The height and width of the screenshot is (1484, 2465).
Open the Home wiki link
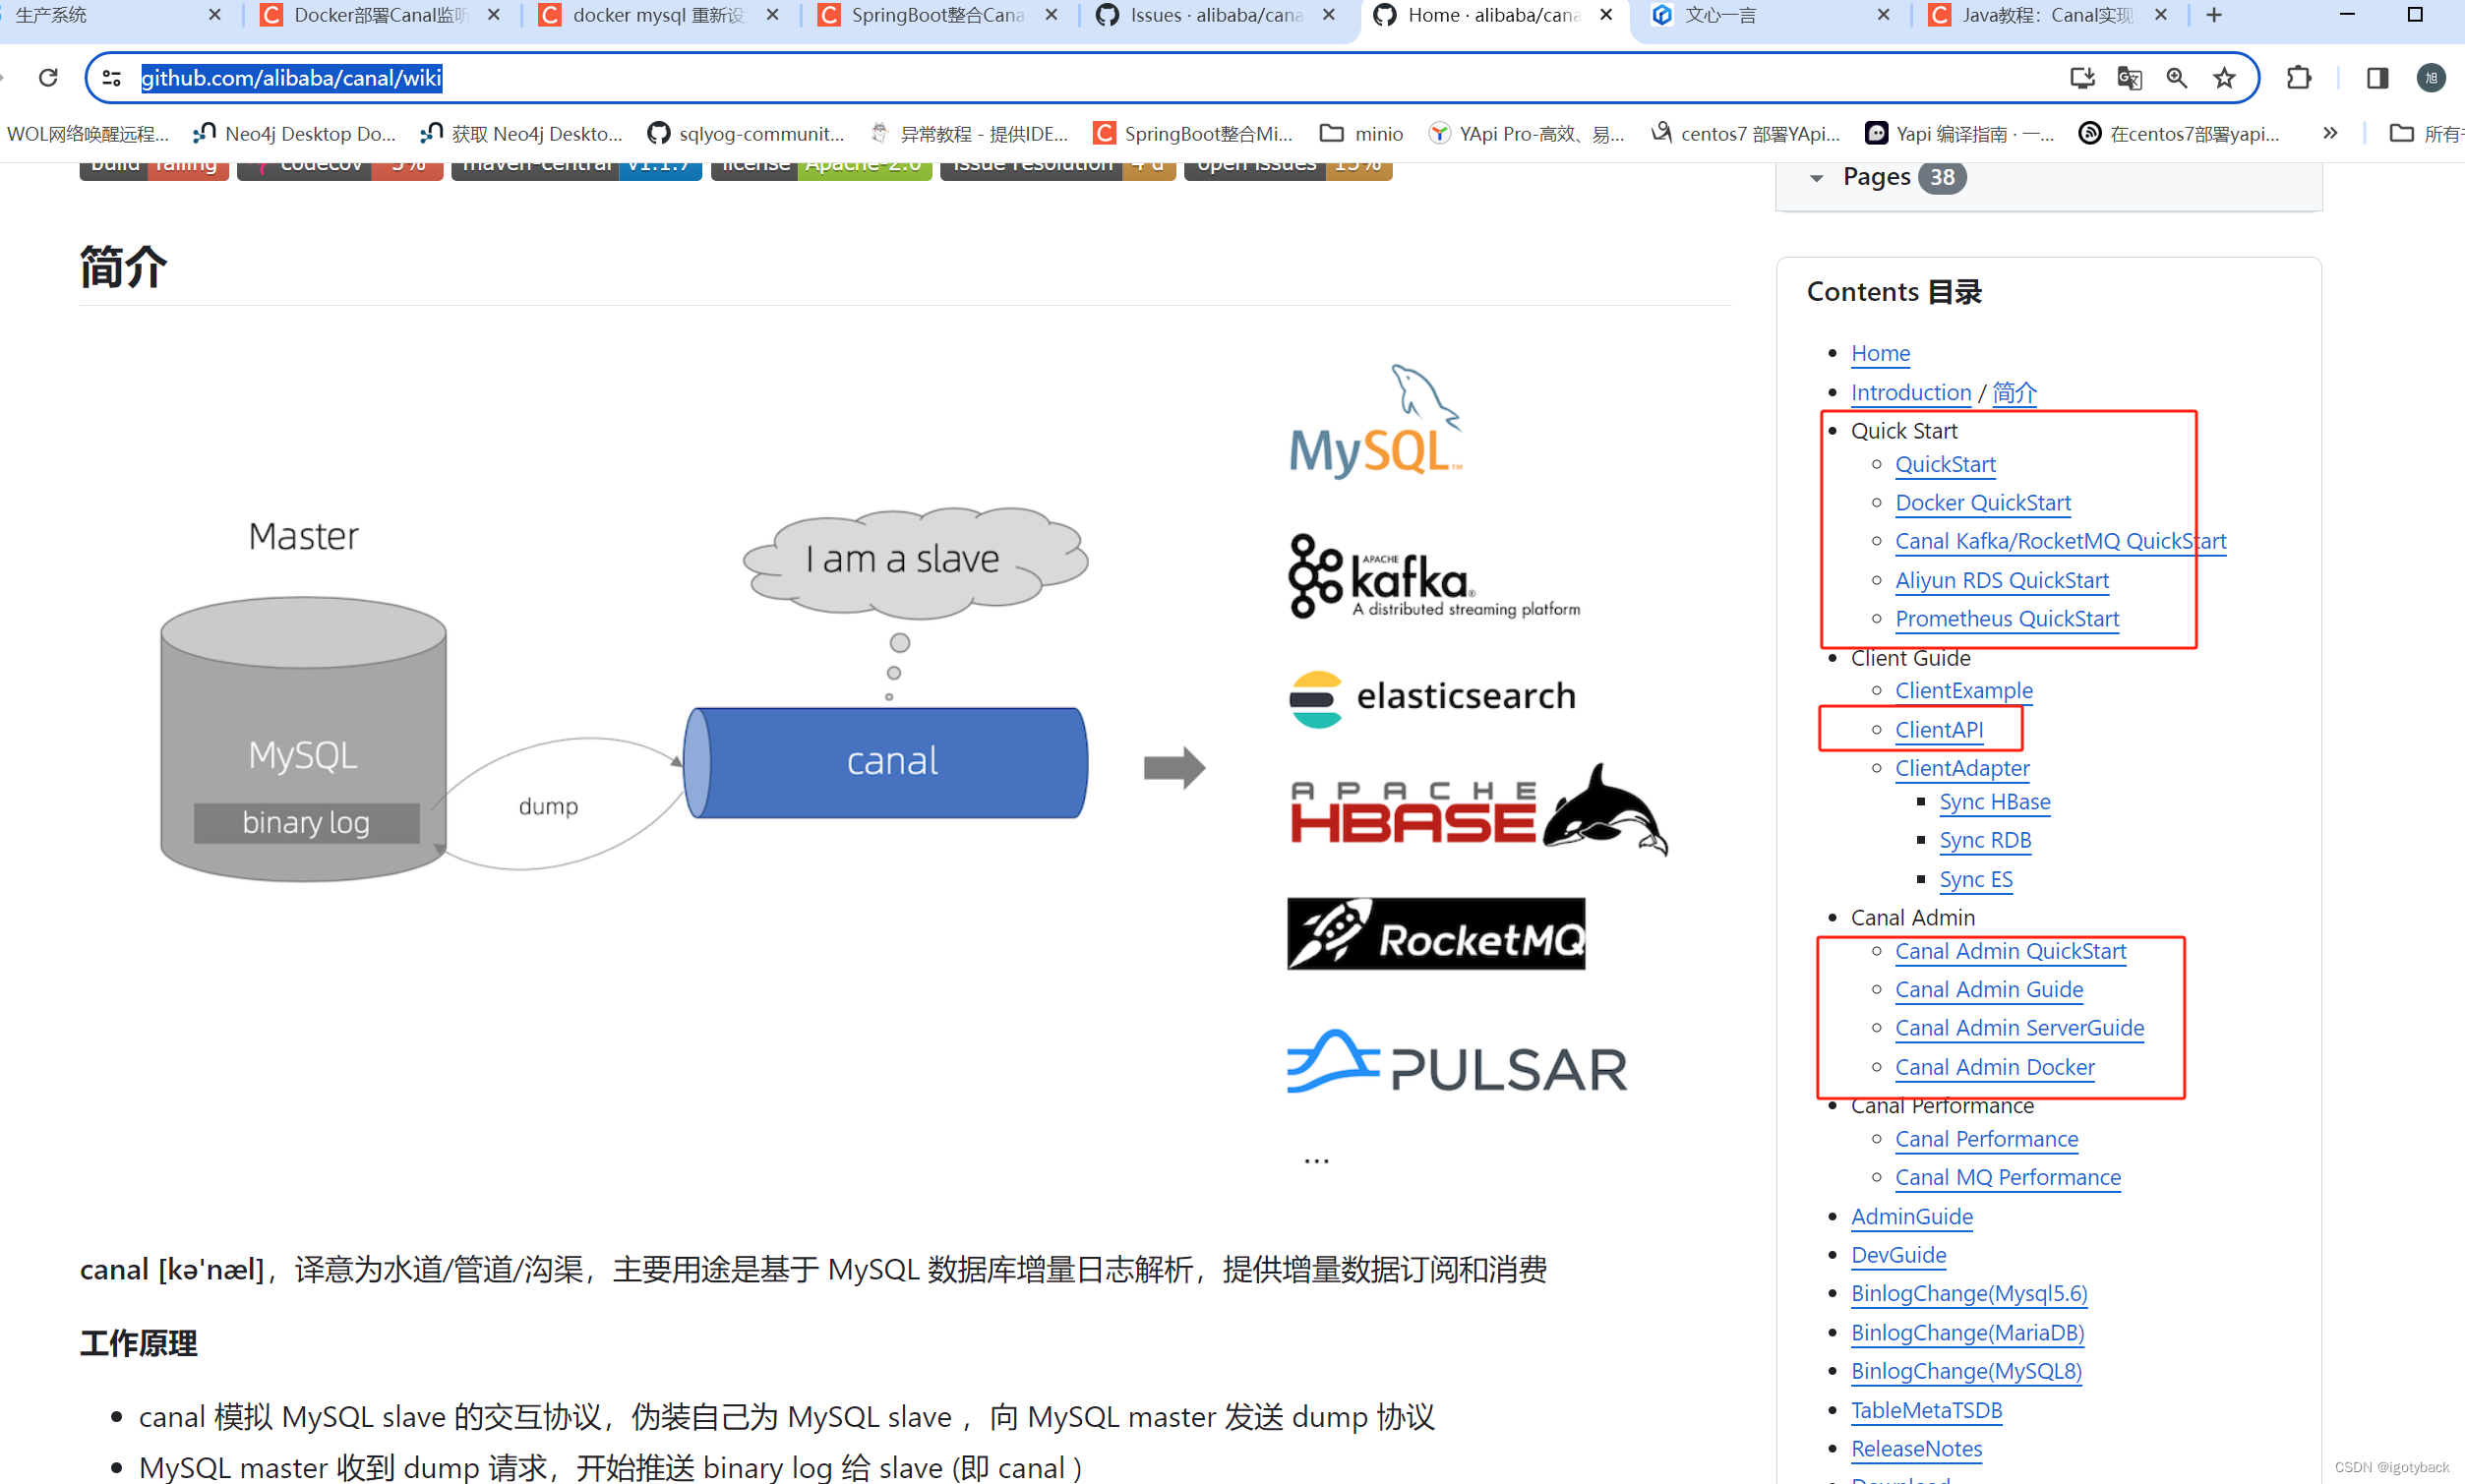[x=1880, y=353]
